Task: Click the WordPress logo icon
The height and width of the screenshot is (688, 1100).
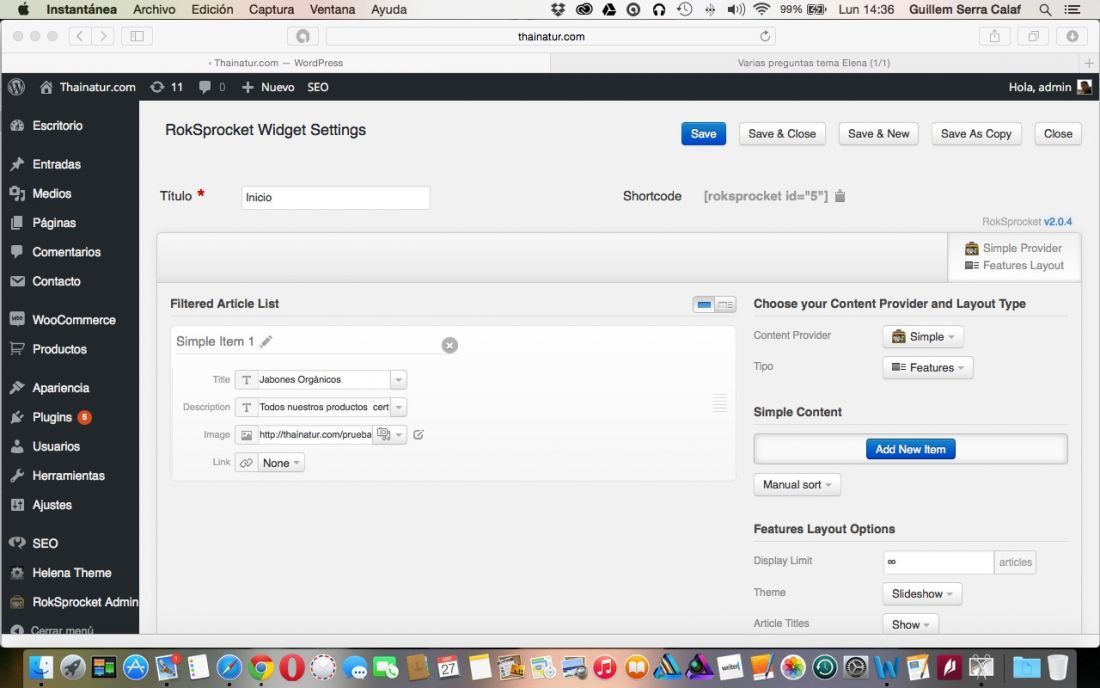Action: 16,87
